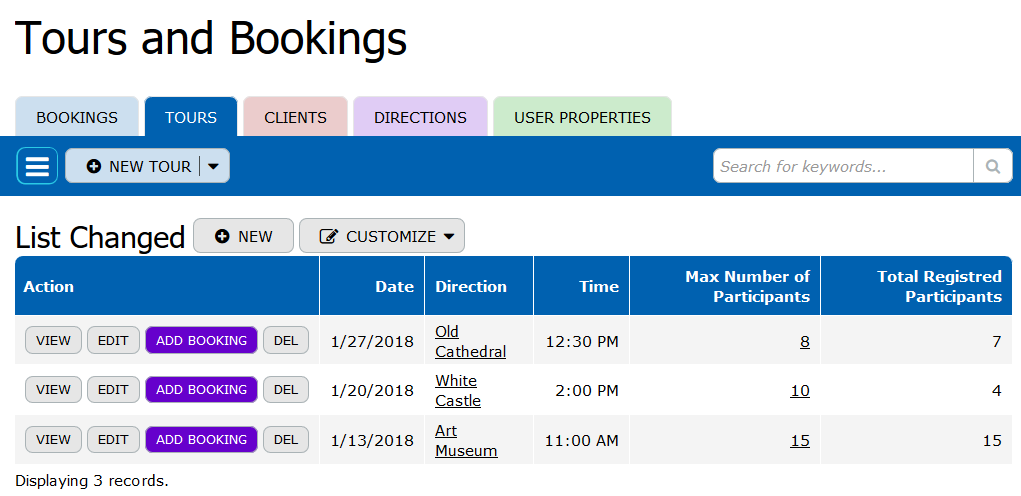Screen dimensions: 1021x496
Task: Switch to the Clients tab
Action: [x=295, y=117]
